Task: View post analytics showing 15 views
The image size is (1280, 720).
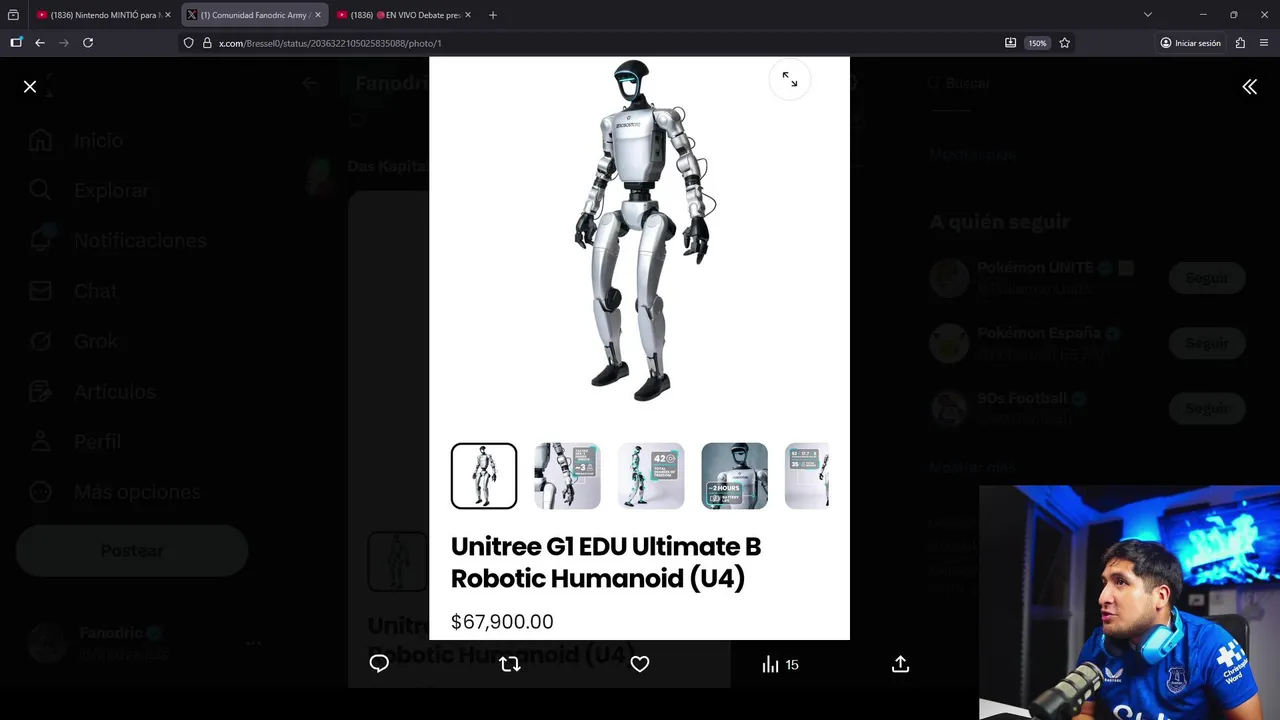Action: [781, 664]
